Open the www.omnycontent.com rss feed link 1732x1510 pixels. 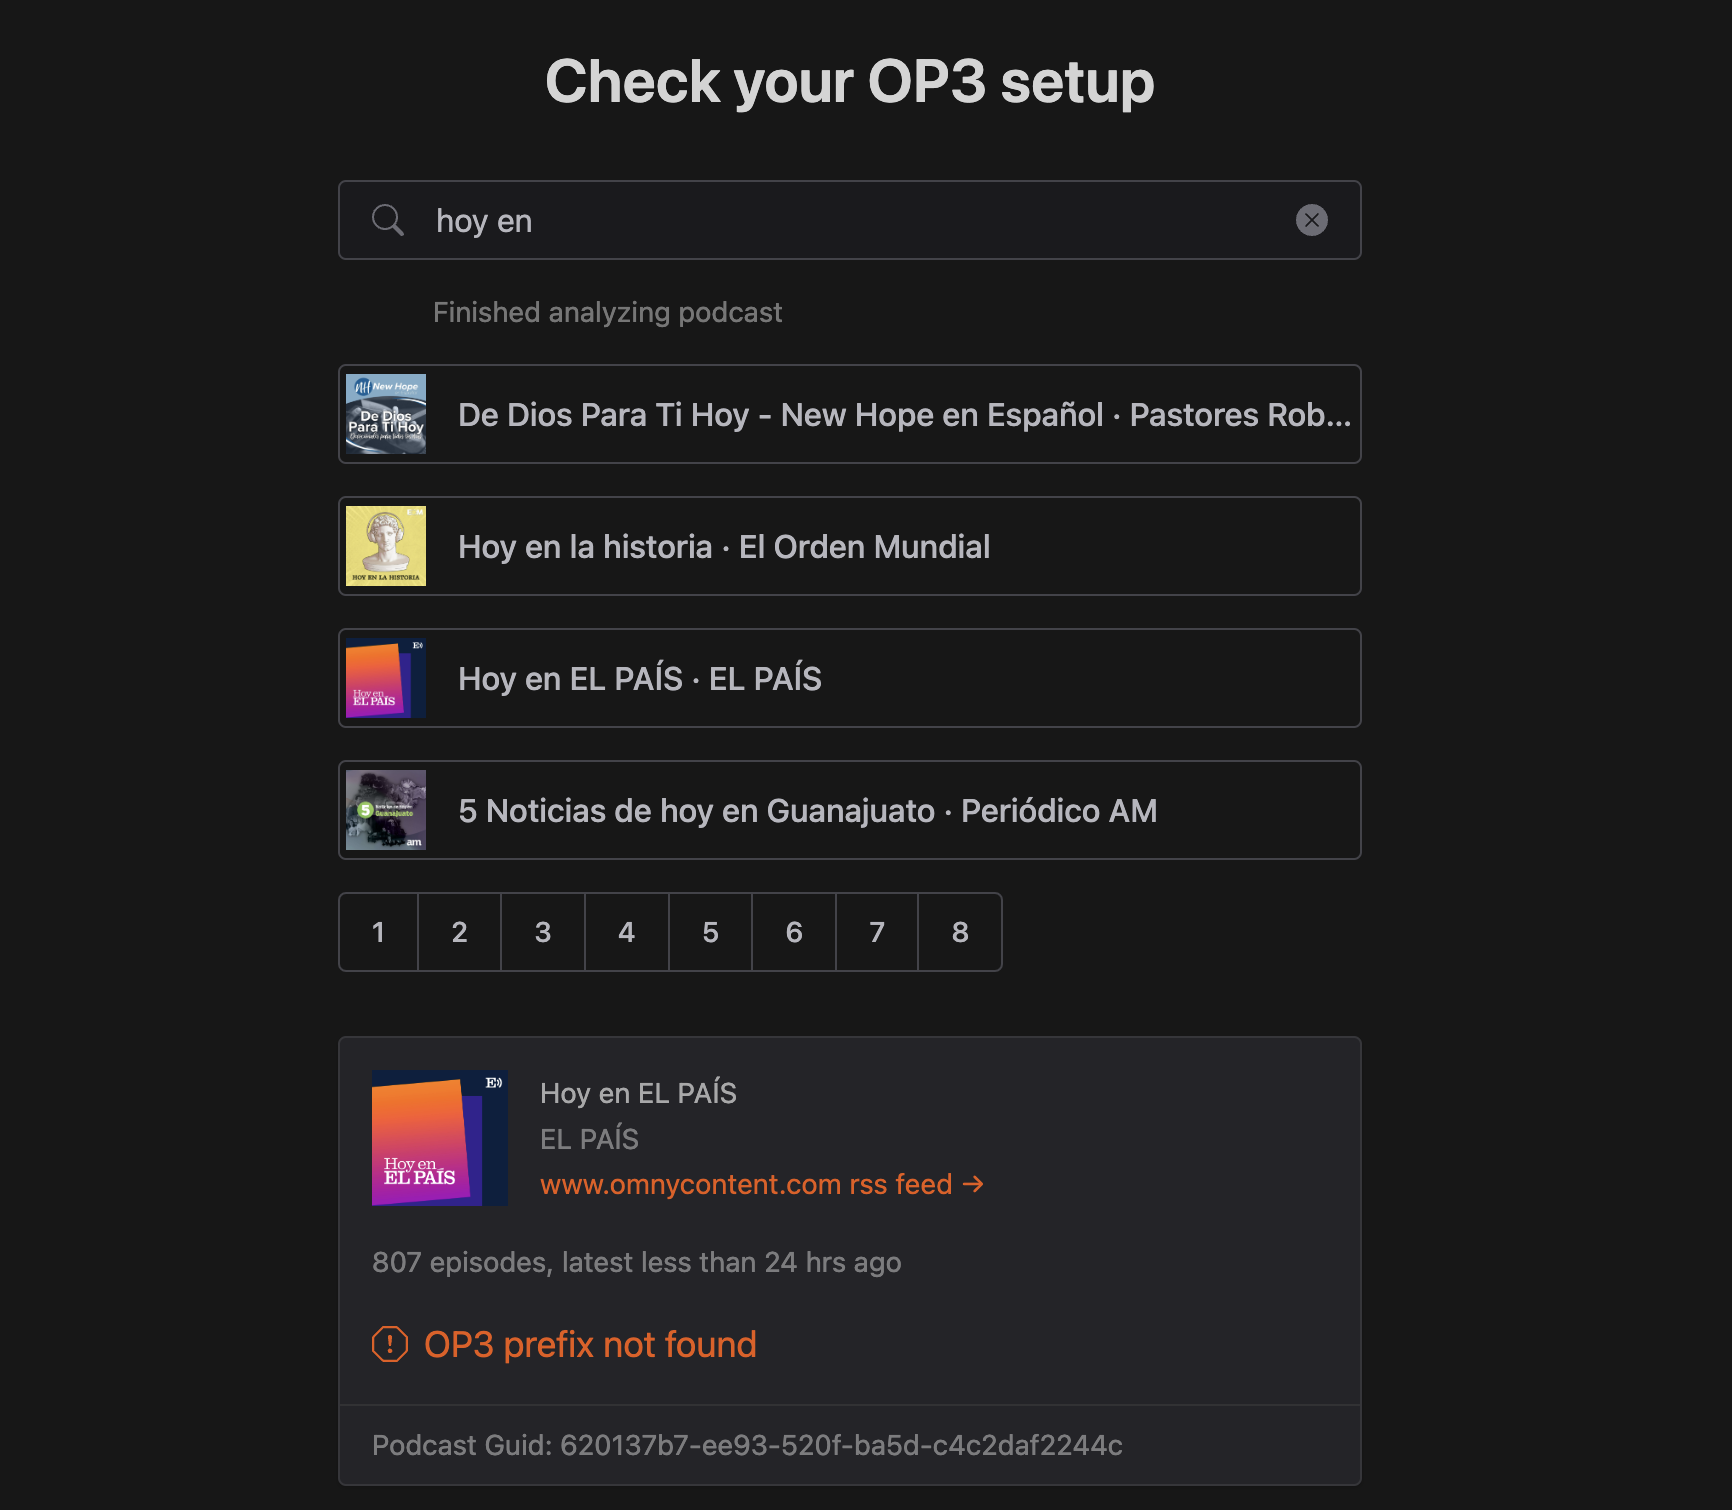[x=762, y=1184]
